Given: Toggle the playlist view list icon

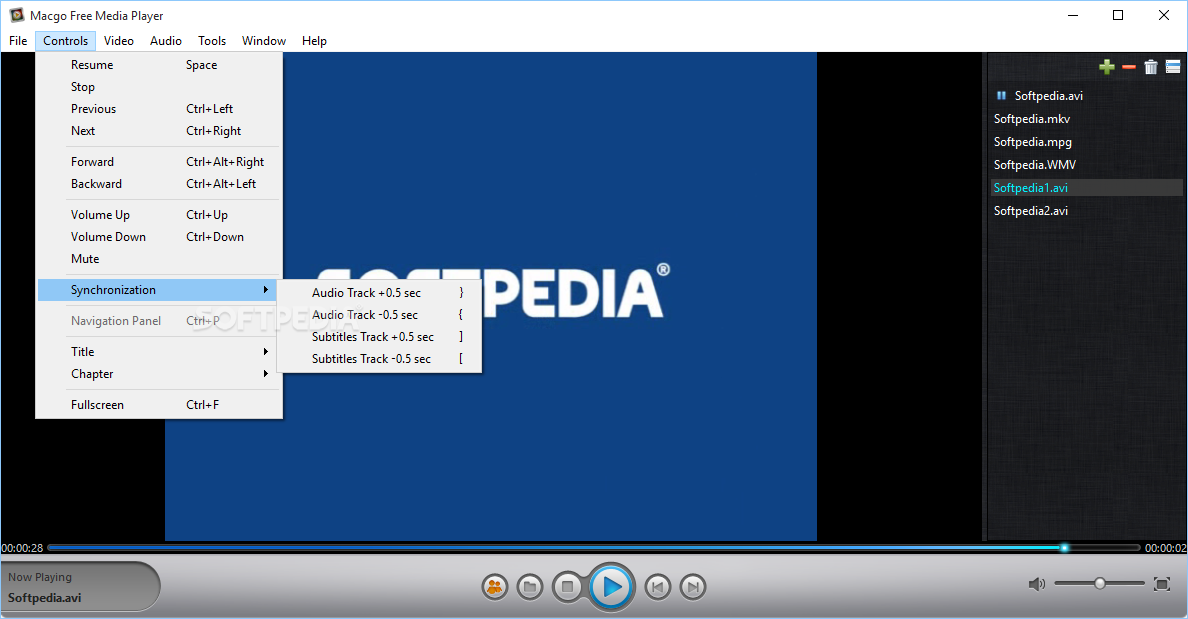Looking at the screenshot, I should click(1173, 67).
